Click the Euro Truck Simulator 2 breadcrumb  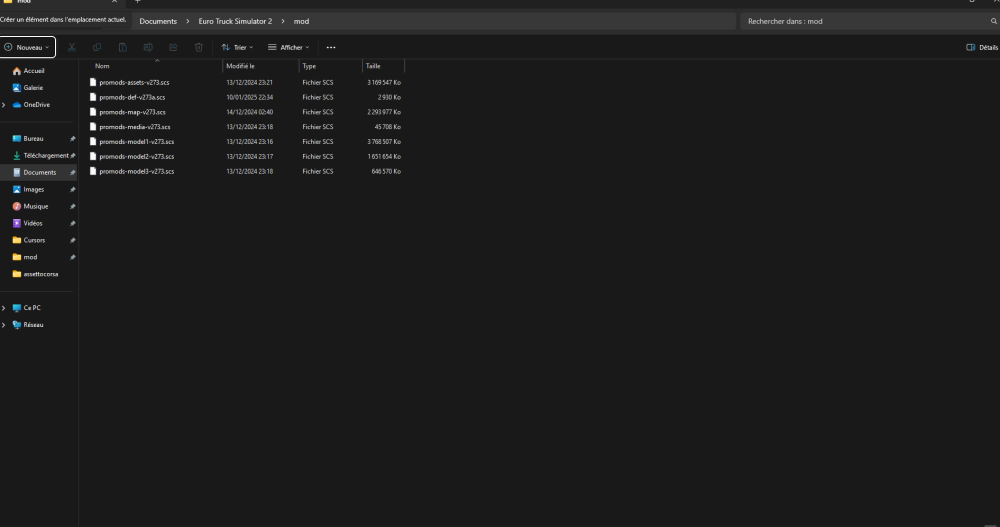[x=235, y=21]
